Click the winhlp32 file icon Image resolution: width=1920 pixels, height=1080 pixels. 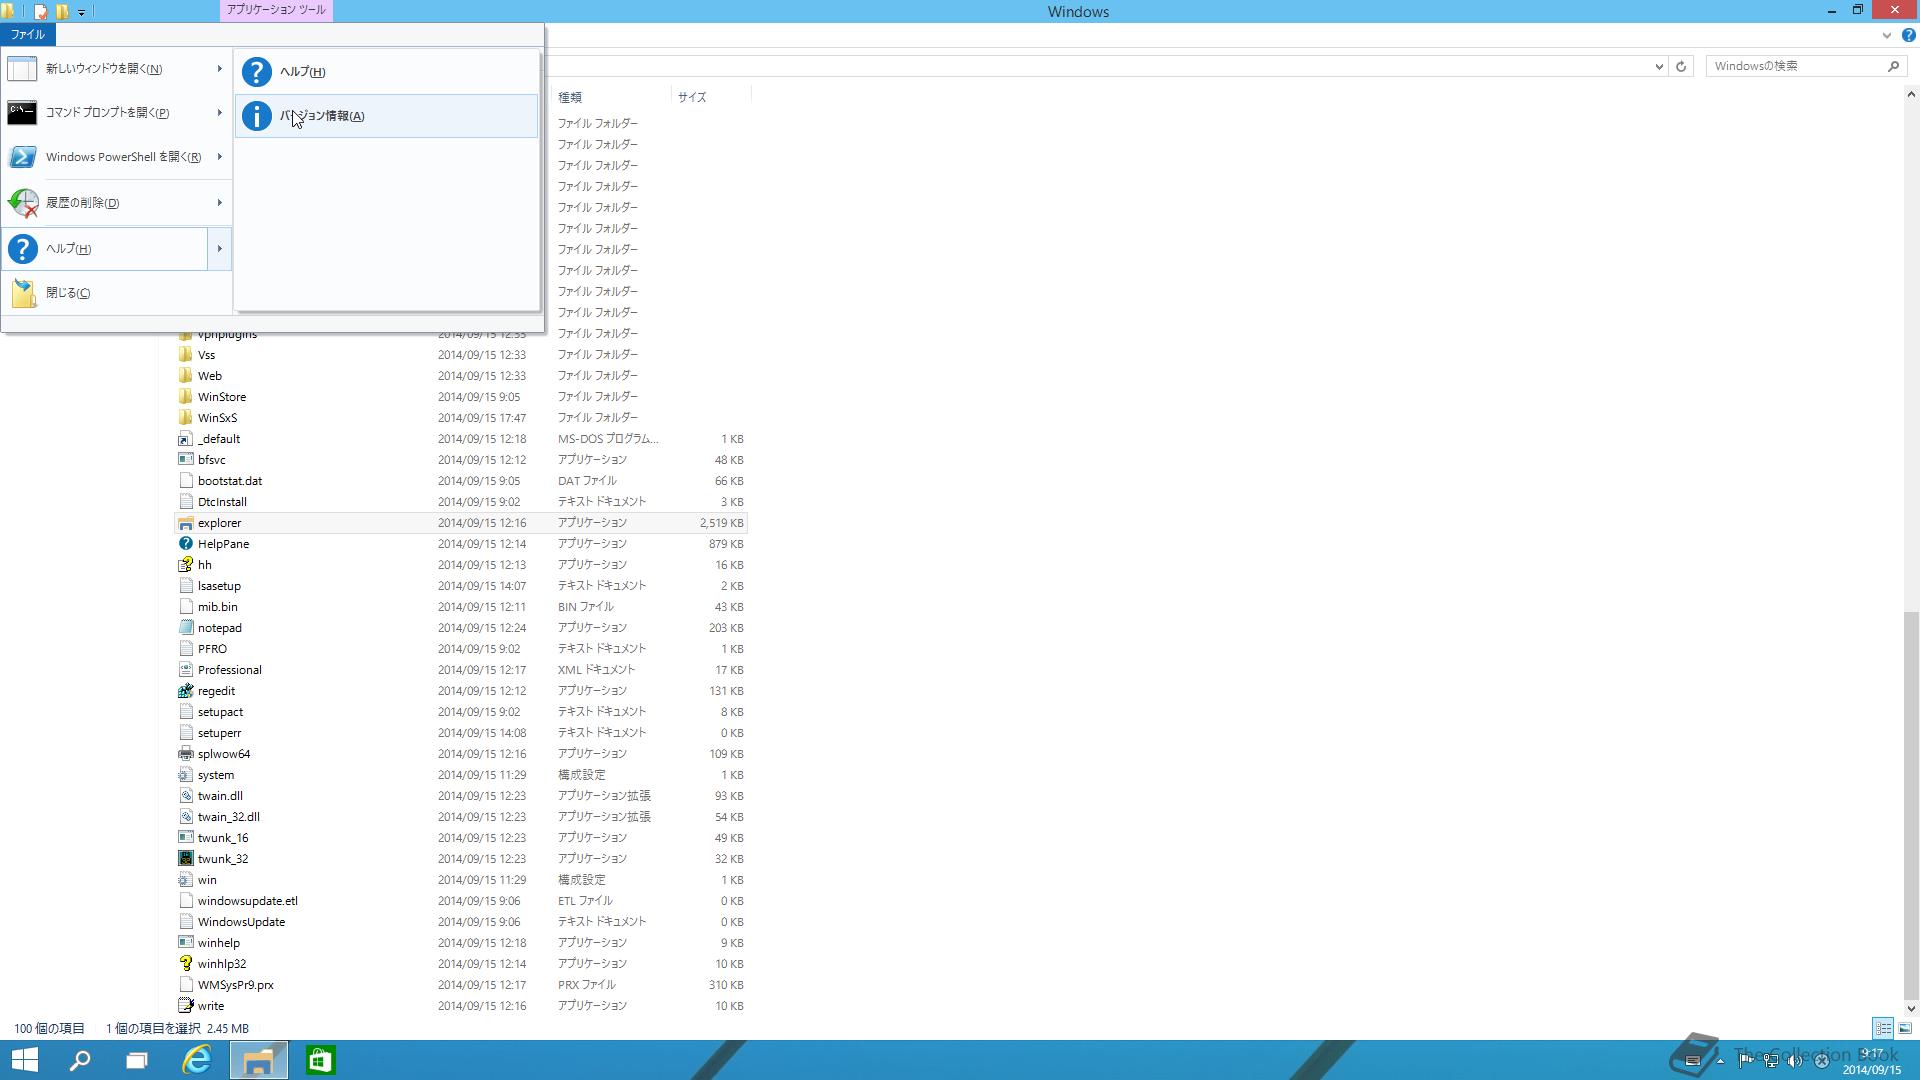185,964
